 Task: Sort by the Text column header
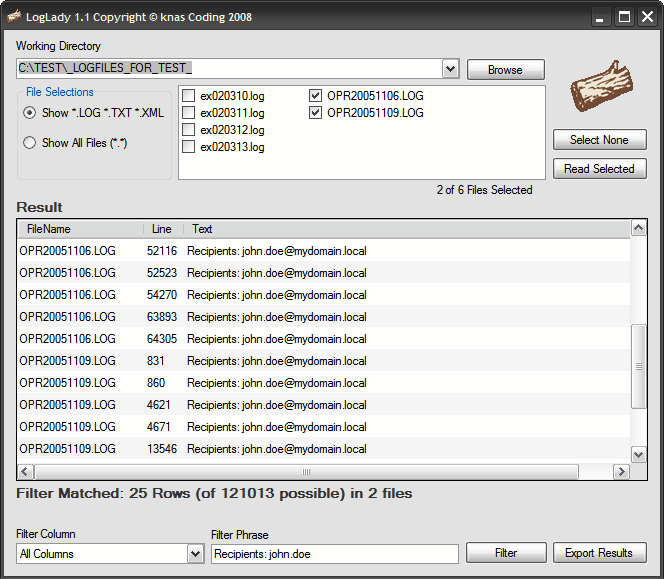407,229
